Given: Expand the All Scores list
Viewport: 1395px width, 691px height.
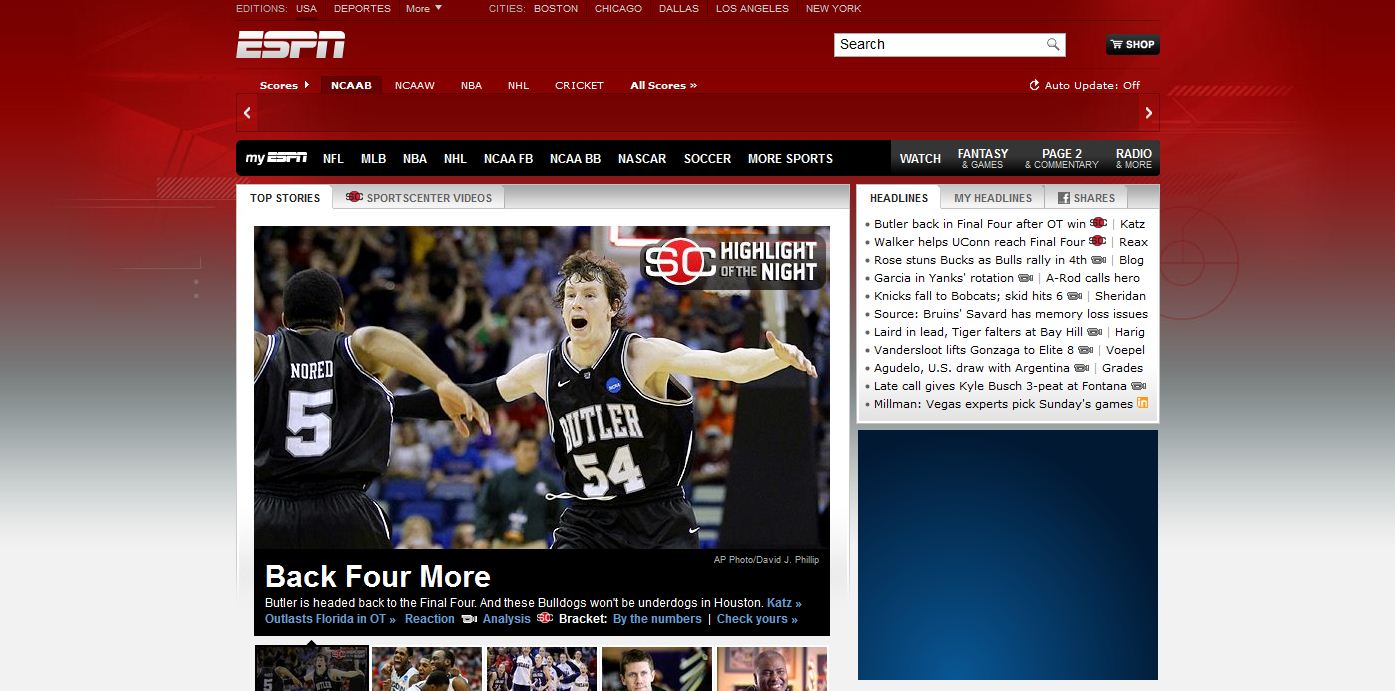Looking at the screenshot, I should (663, 85).
